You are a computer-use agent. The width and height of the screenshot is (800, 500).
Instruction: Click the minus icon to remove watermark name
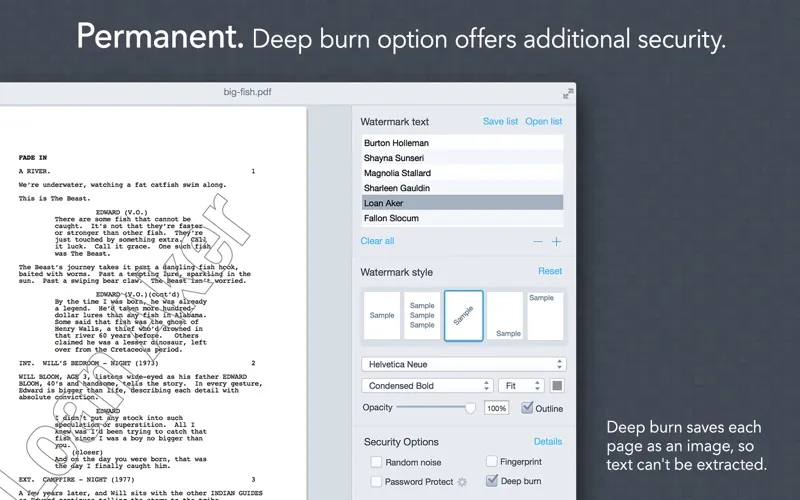(x=538, y=242)
